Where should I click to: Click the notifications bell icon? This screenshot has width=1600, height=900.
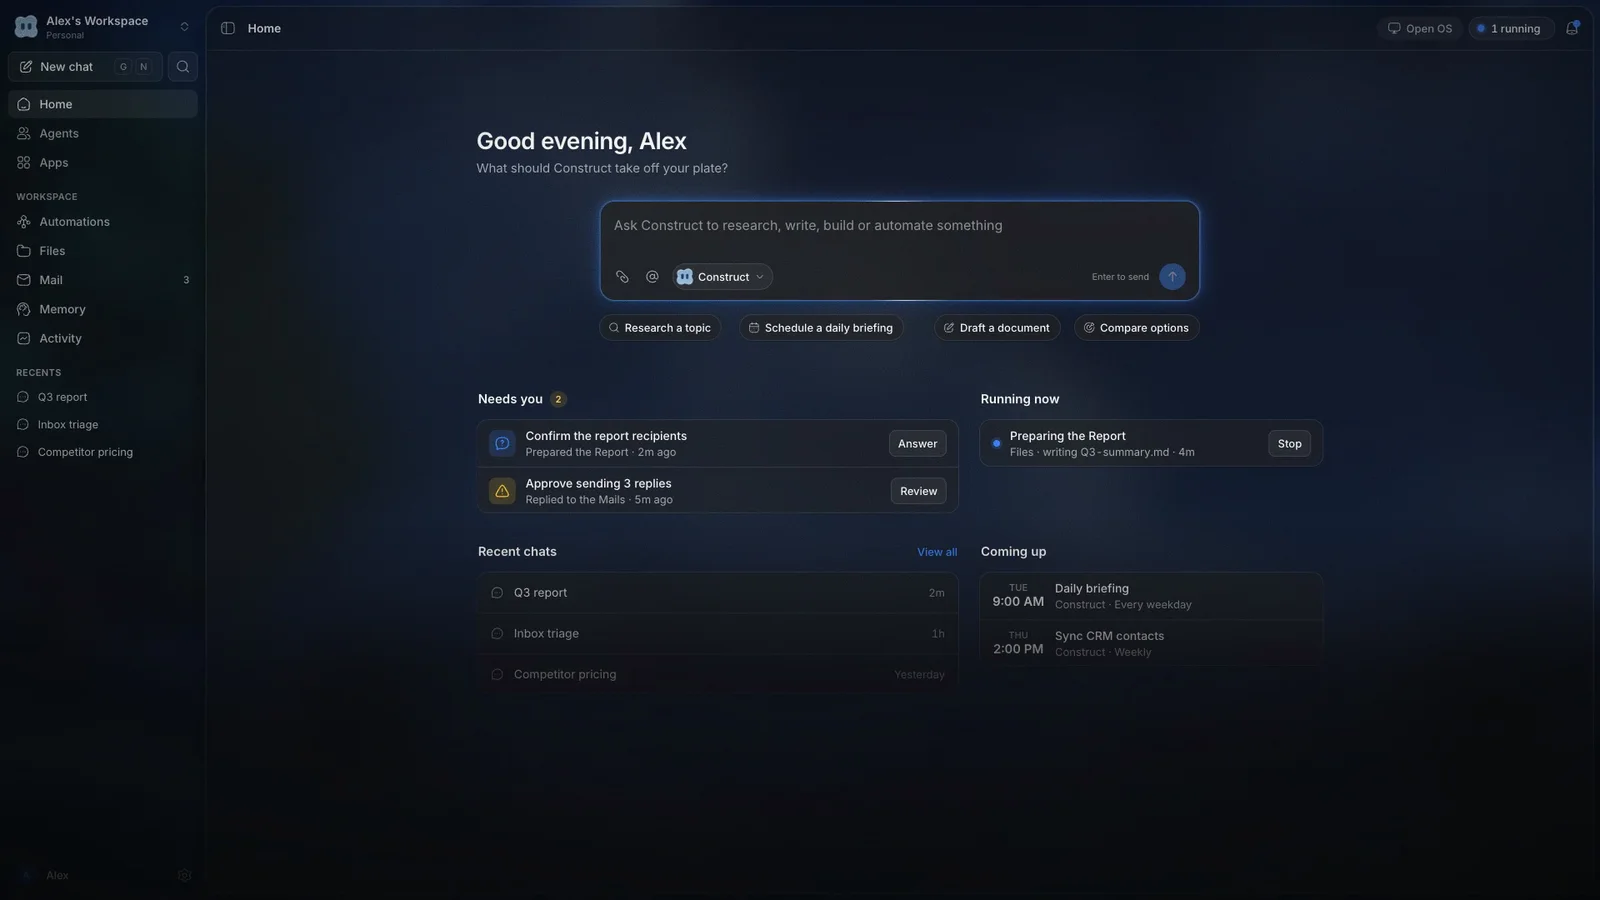1572,28
